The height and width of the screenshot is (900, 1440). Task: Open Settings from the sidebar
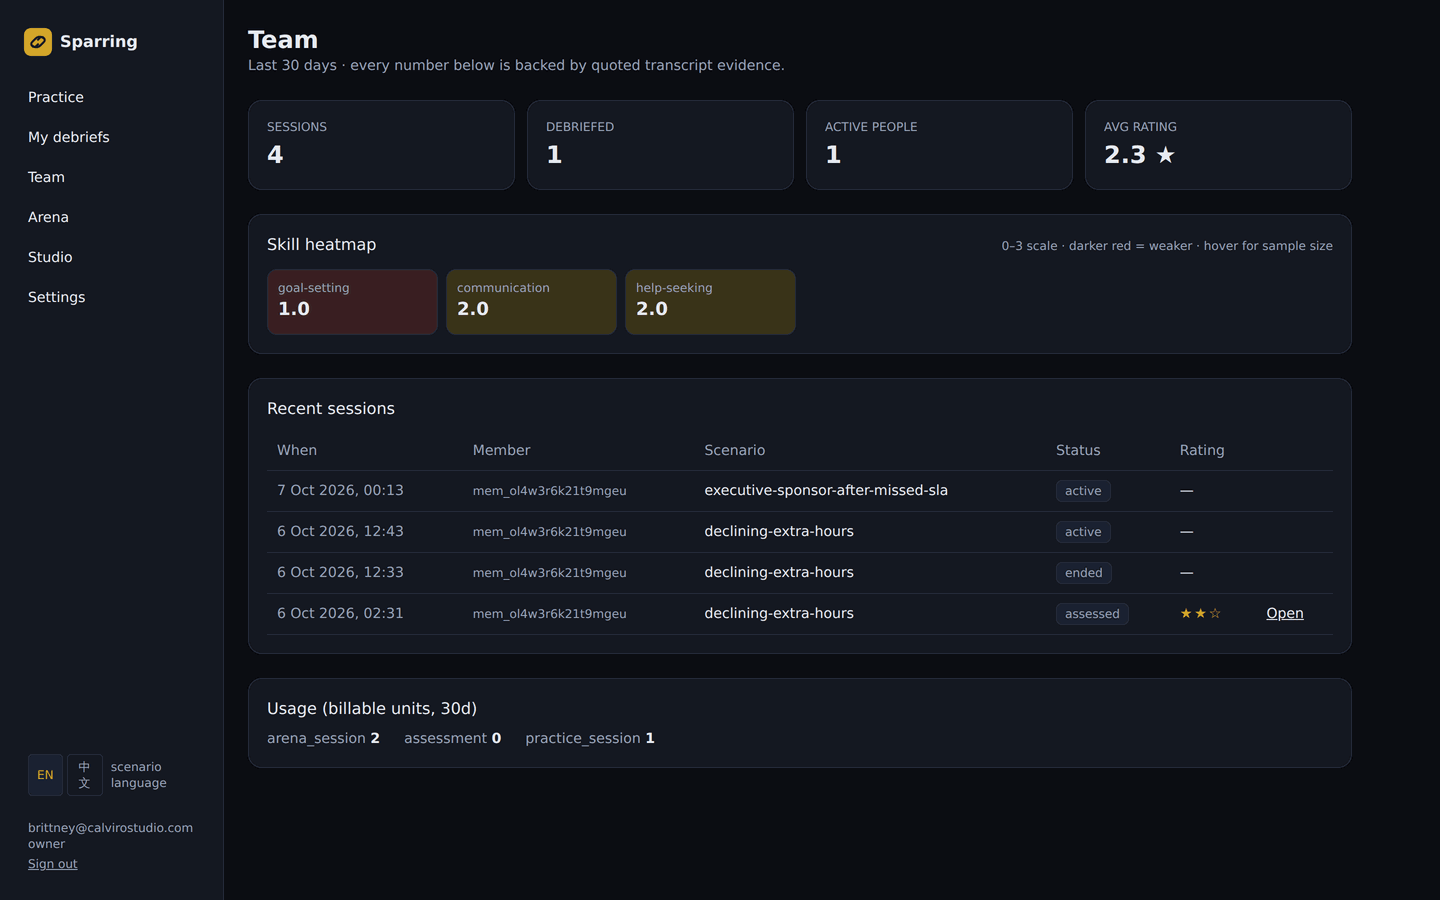(56, 297)
